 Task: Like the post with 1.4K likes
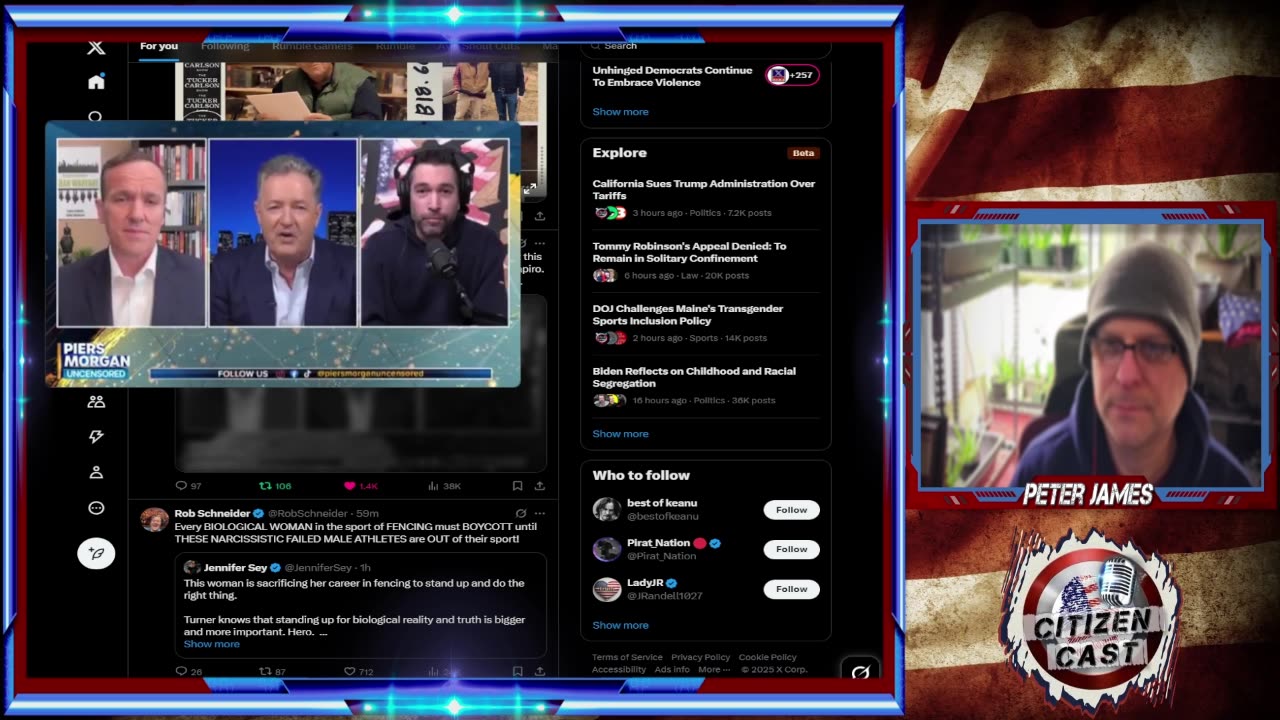point(349,486)
